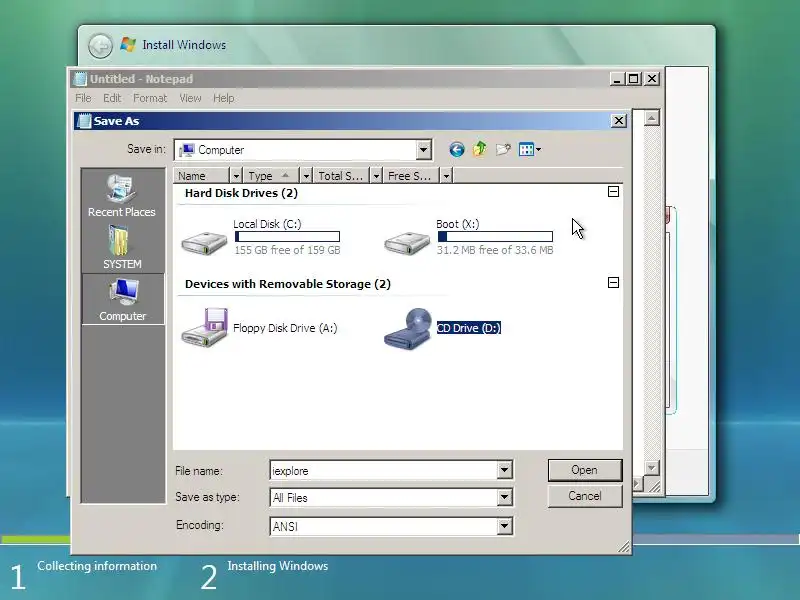
Task: Open Notepad Format menu
Action: [150, 98]
